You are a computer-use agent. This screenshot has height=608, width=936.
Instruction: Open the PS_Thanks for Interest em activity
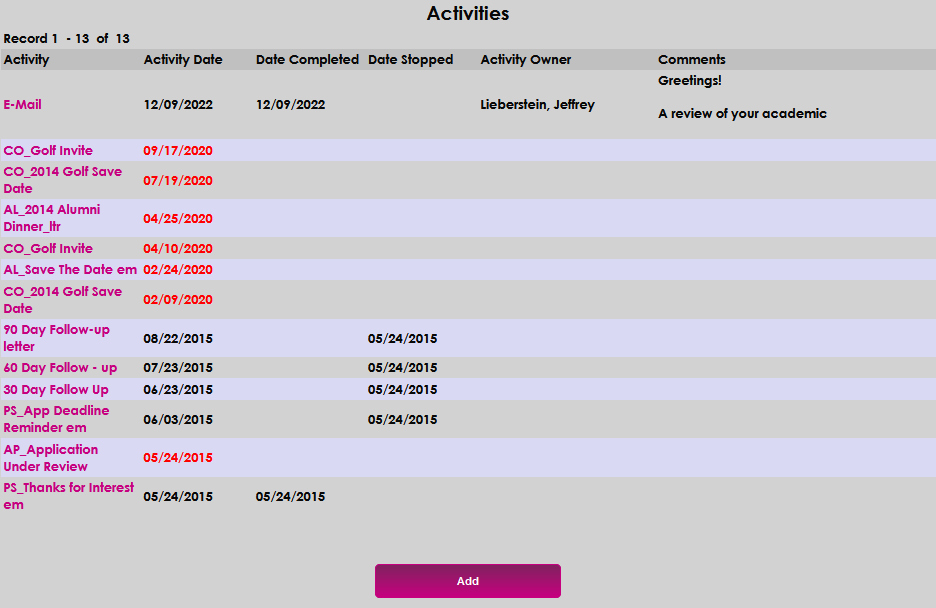[67, 496]
